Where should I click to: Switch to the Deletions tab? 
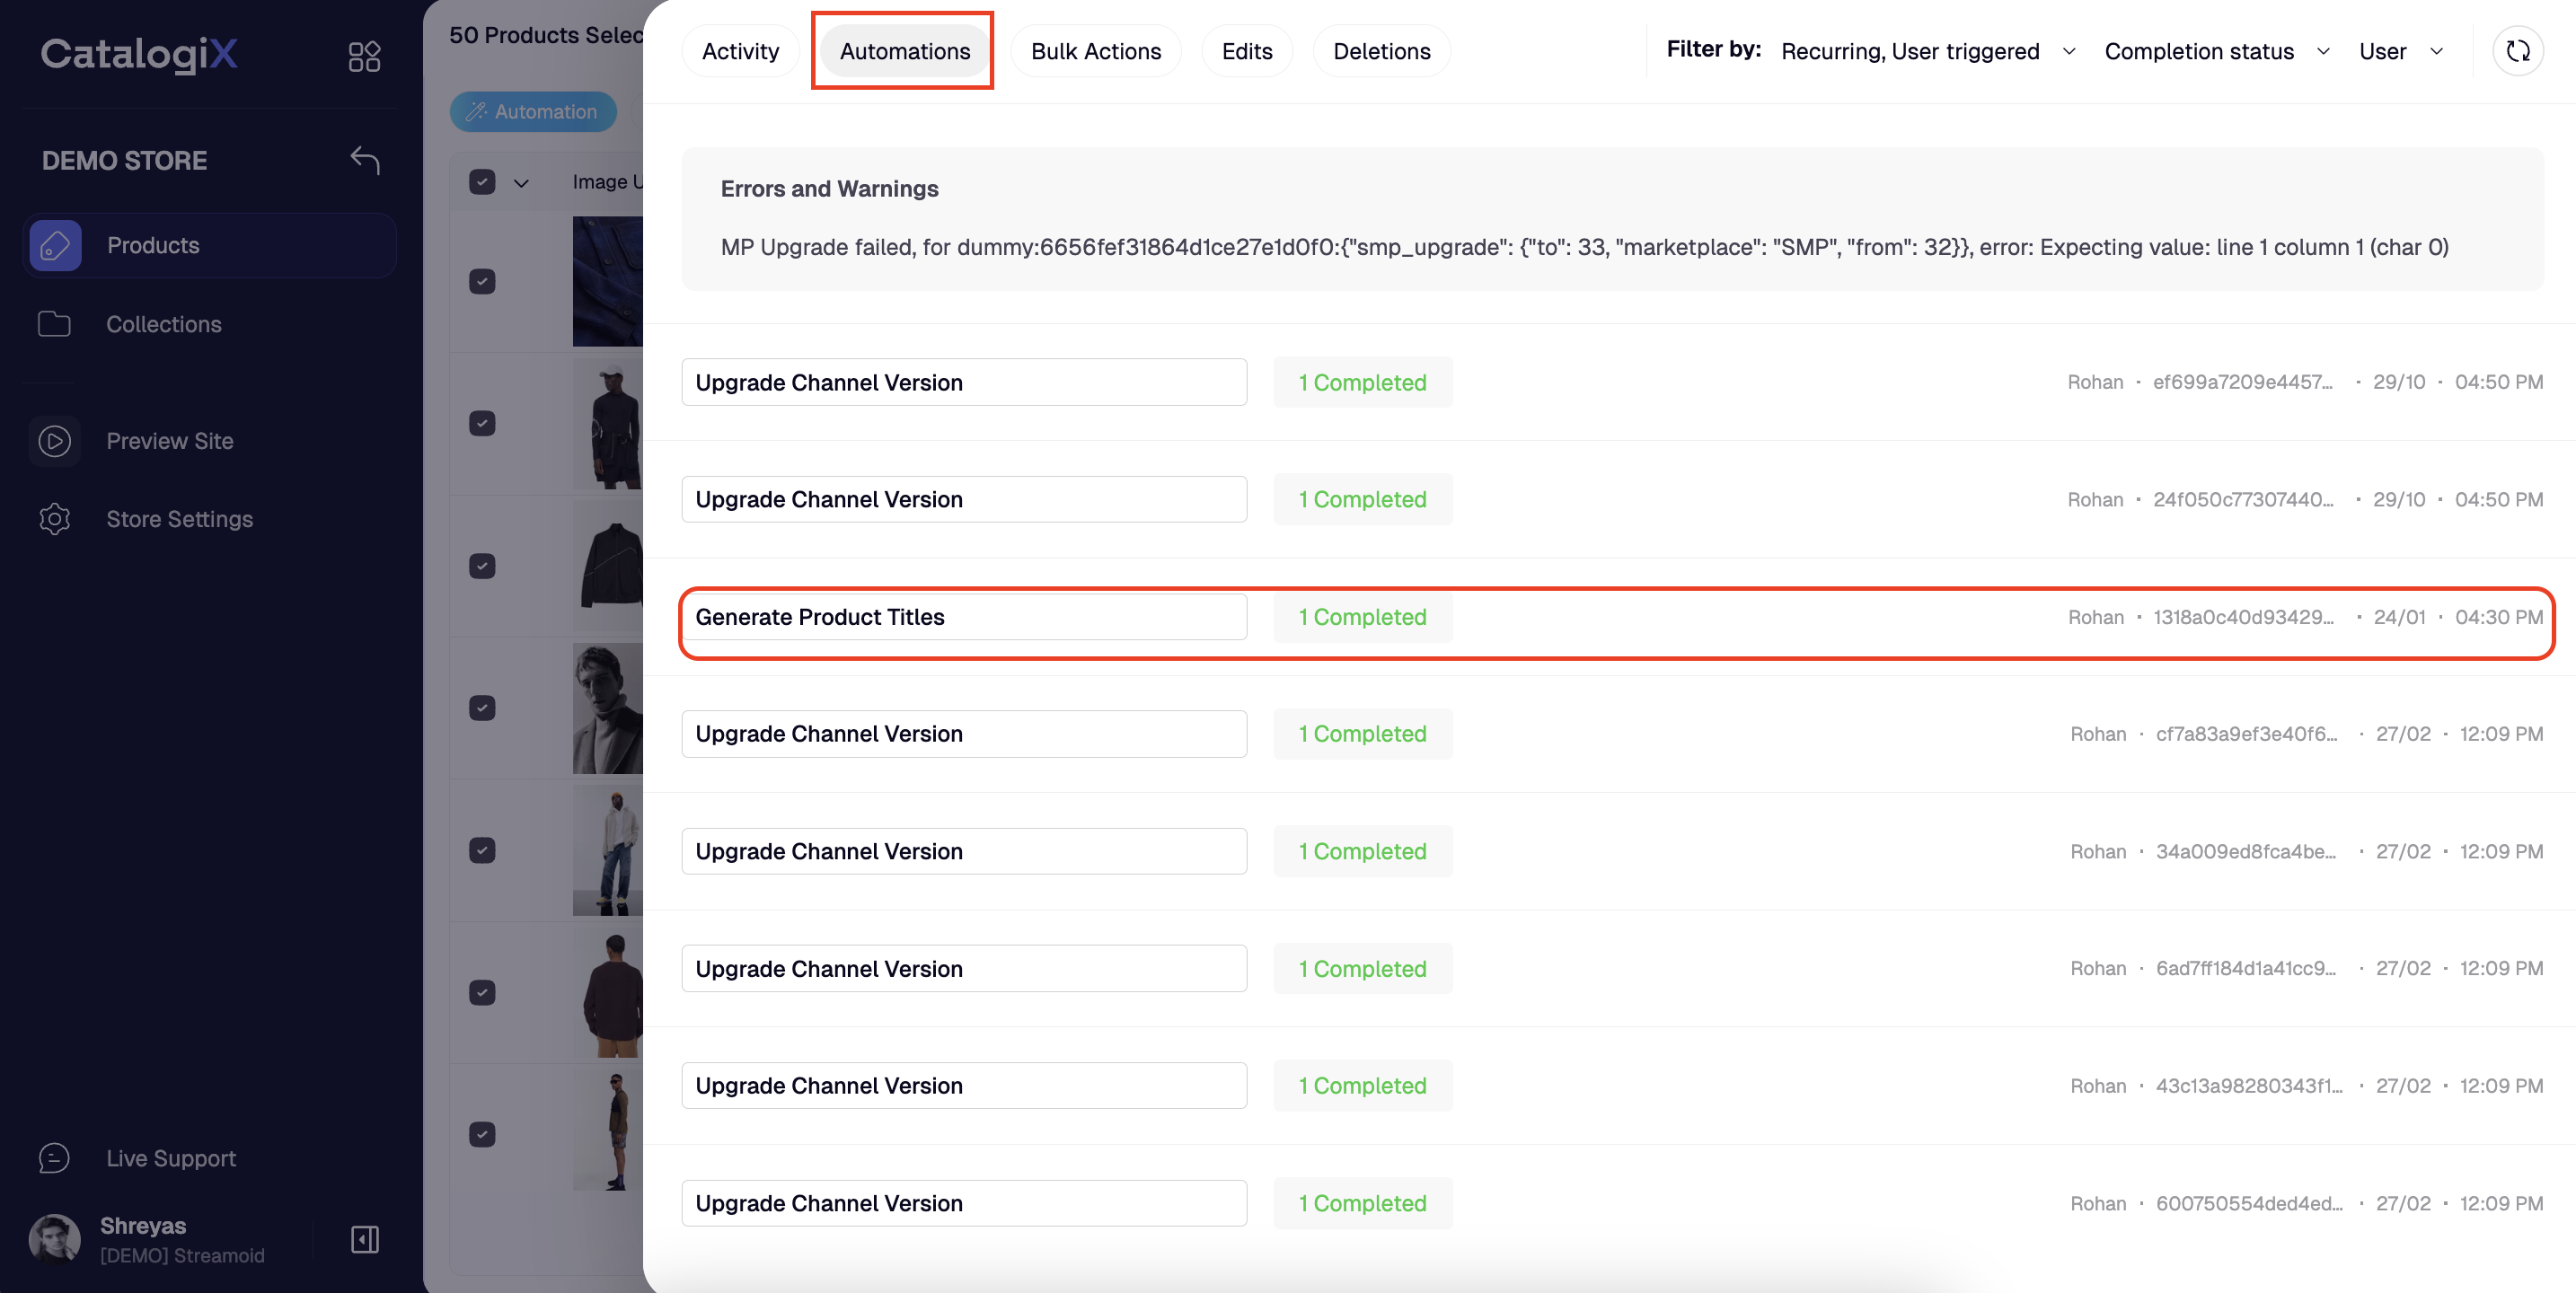(1381, 51)
